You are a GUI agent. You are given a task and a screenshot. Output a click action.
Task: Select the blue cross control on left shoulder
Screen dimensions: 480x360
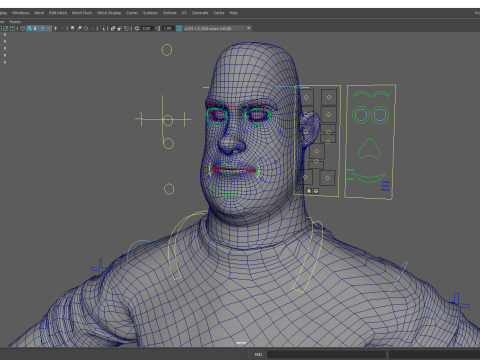pyautogui.click(x=100, y=267)
